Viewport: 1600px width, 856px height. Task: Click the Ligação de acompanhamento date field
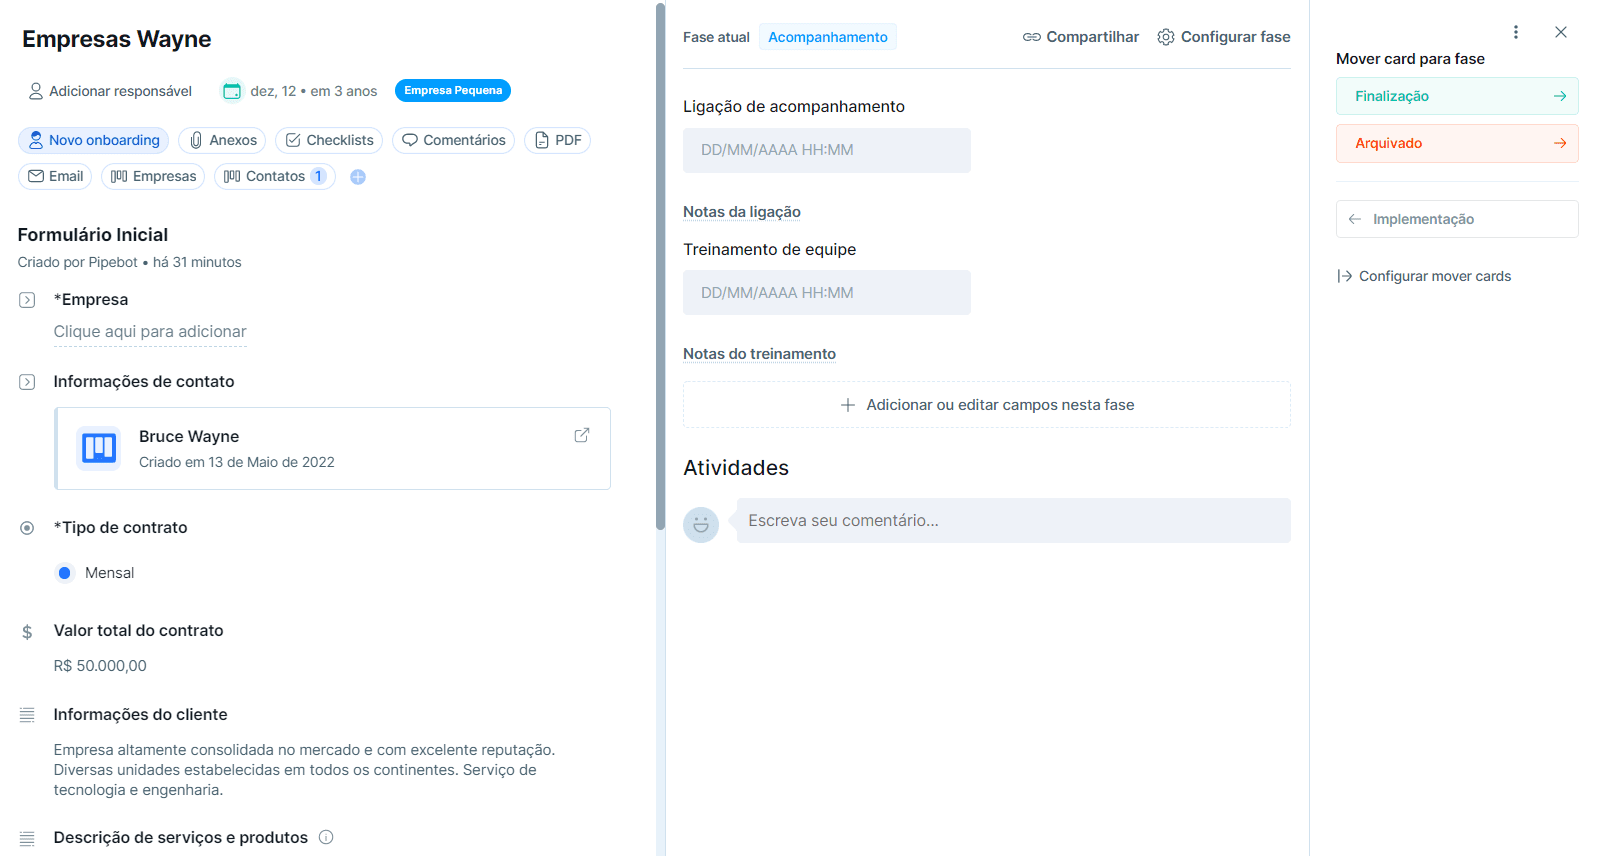coord(827,150)
